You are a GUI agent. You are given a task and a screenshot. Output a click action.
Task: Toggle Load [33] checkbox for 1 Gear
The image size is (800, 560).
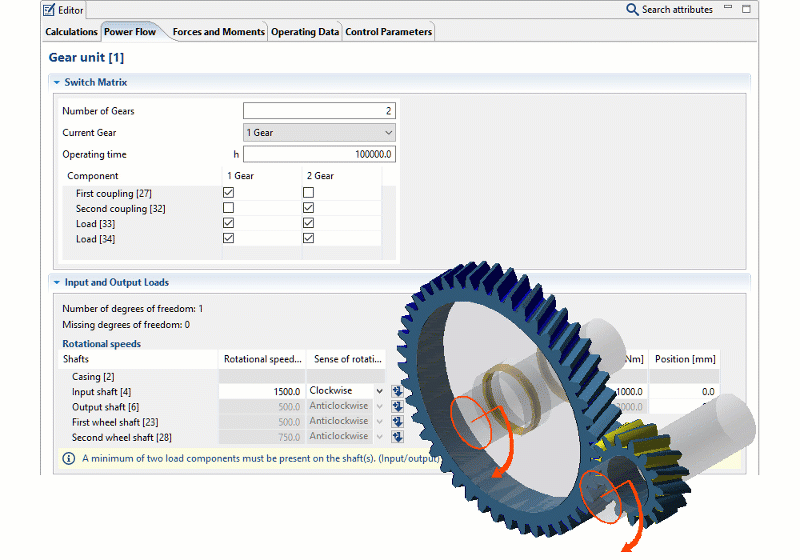(x=229, y=223)
